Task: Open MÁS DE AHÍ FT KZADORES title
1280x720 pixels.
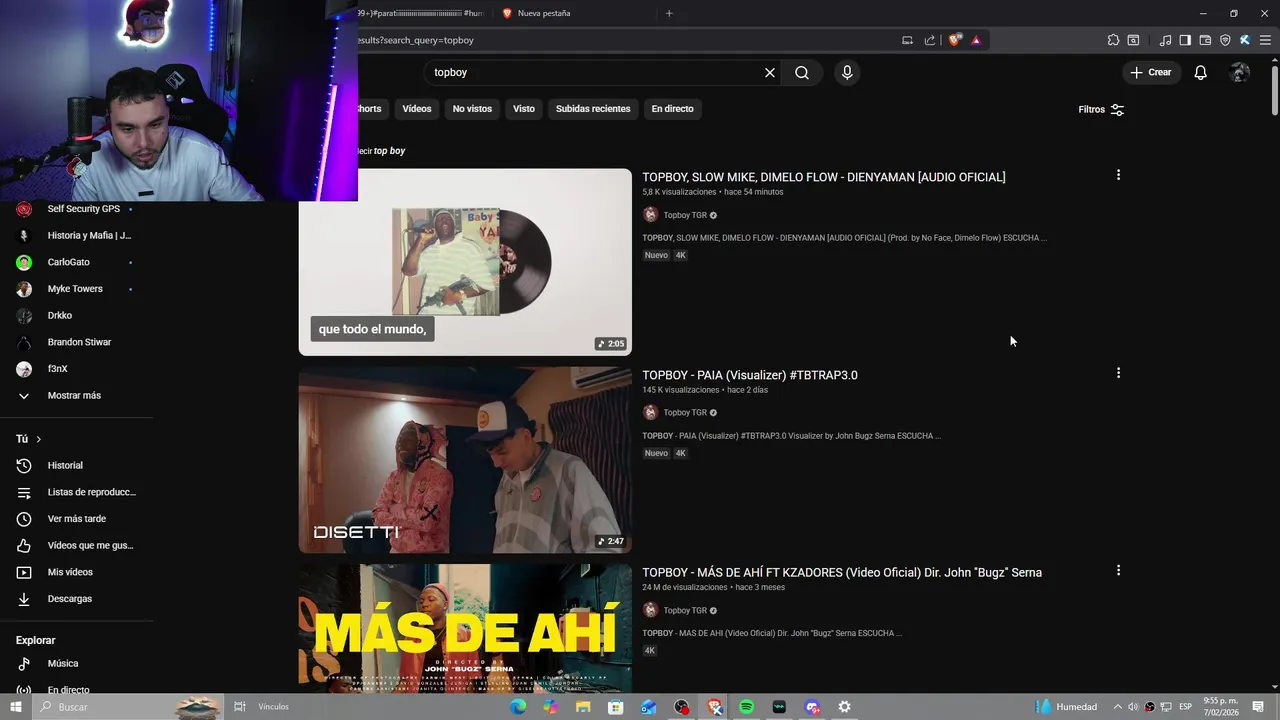Action: point(842,572)
